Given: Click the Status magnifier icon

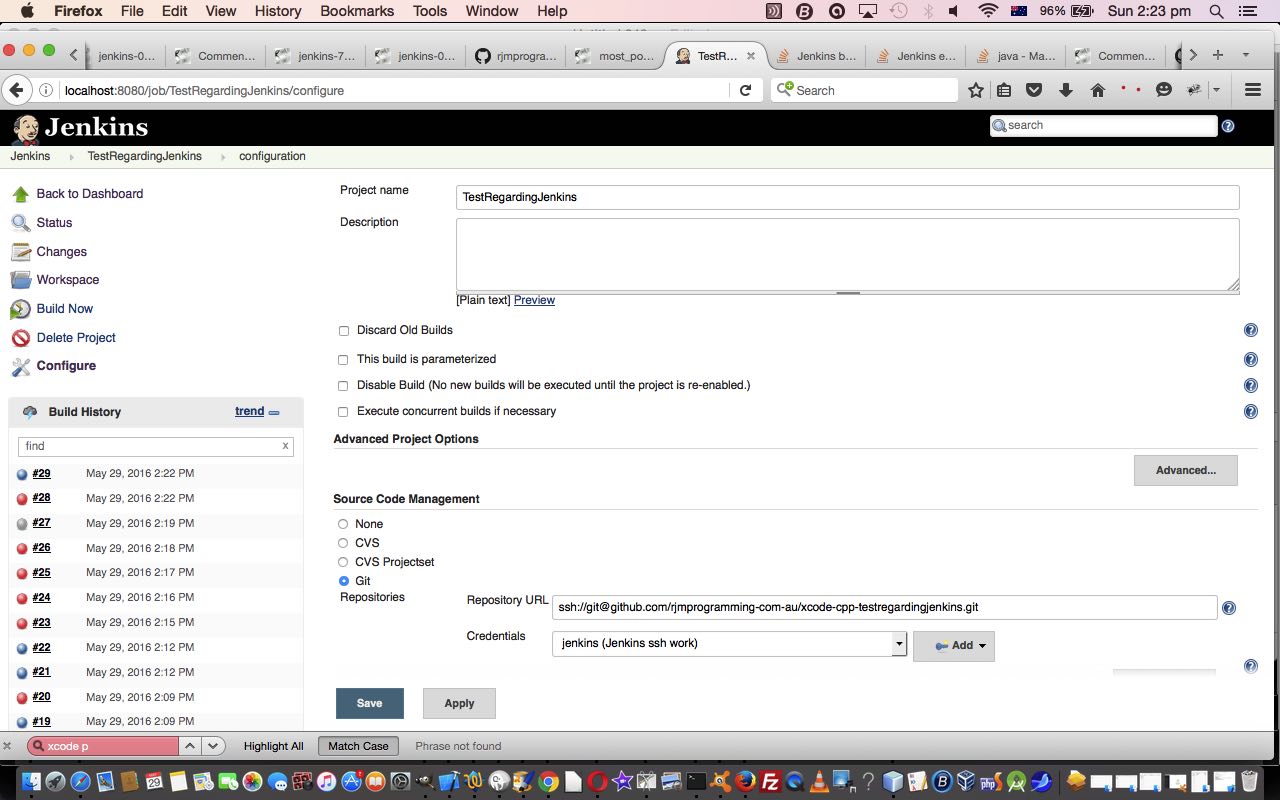Looking at the screenshot, I should tap(21, 223).
